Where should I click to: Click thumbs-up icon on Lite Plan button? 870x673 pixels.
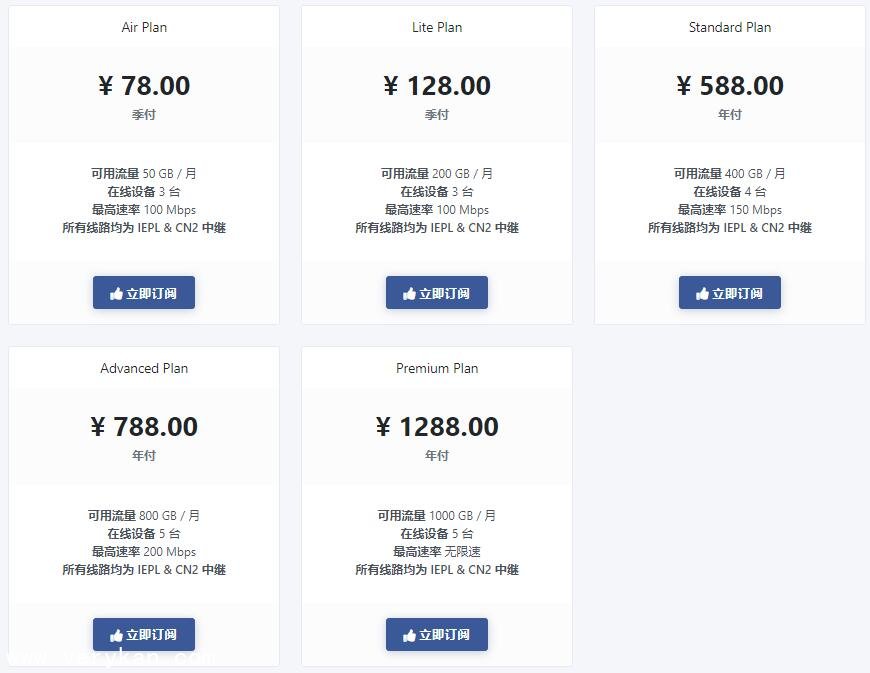pyautogui.click(x=410, y=294)
